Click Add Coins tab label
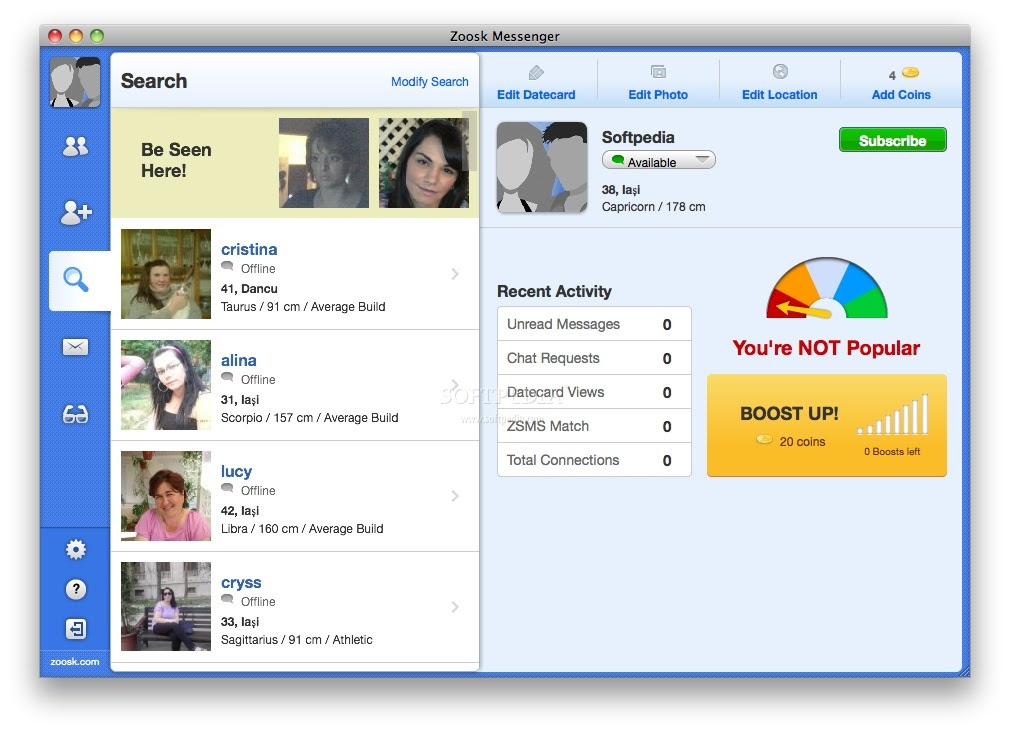The width and height of the screenshot is (1010, 732). [x=900, y=95]
